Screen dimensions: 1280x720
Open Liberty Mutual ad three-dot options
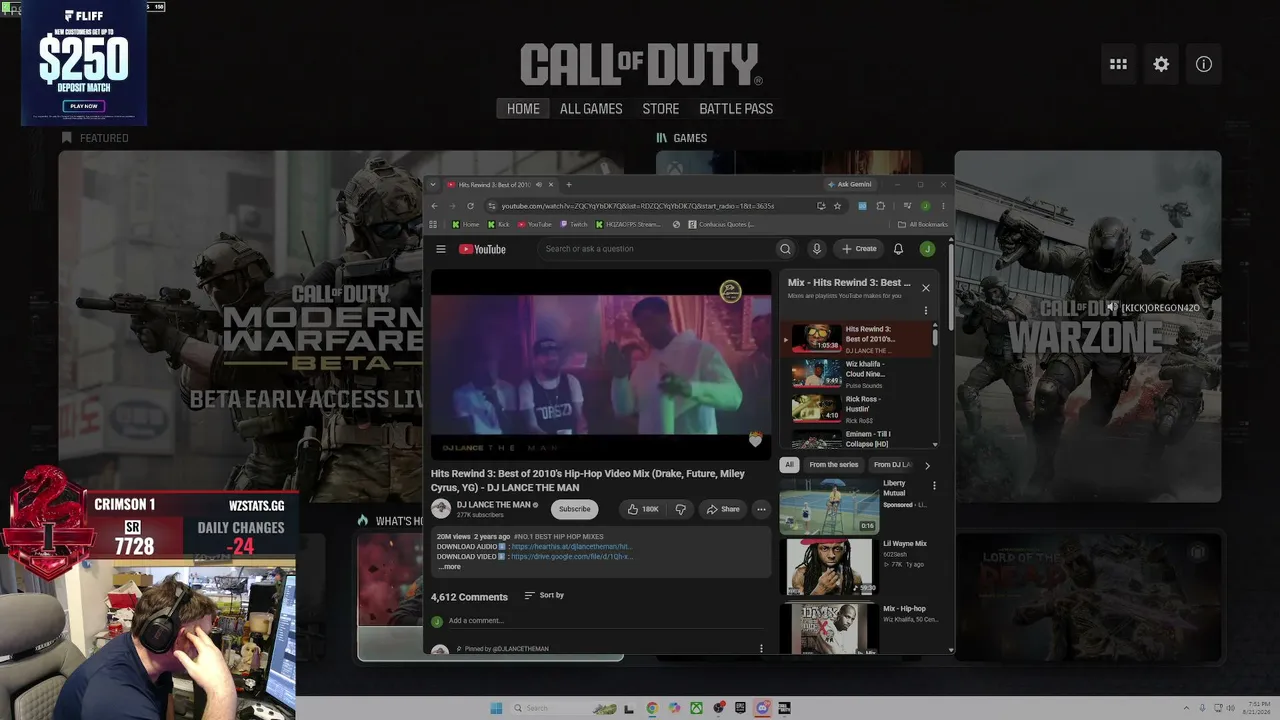[x=934, y=486]
